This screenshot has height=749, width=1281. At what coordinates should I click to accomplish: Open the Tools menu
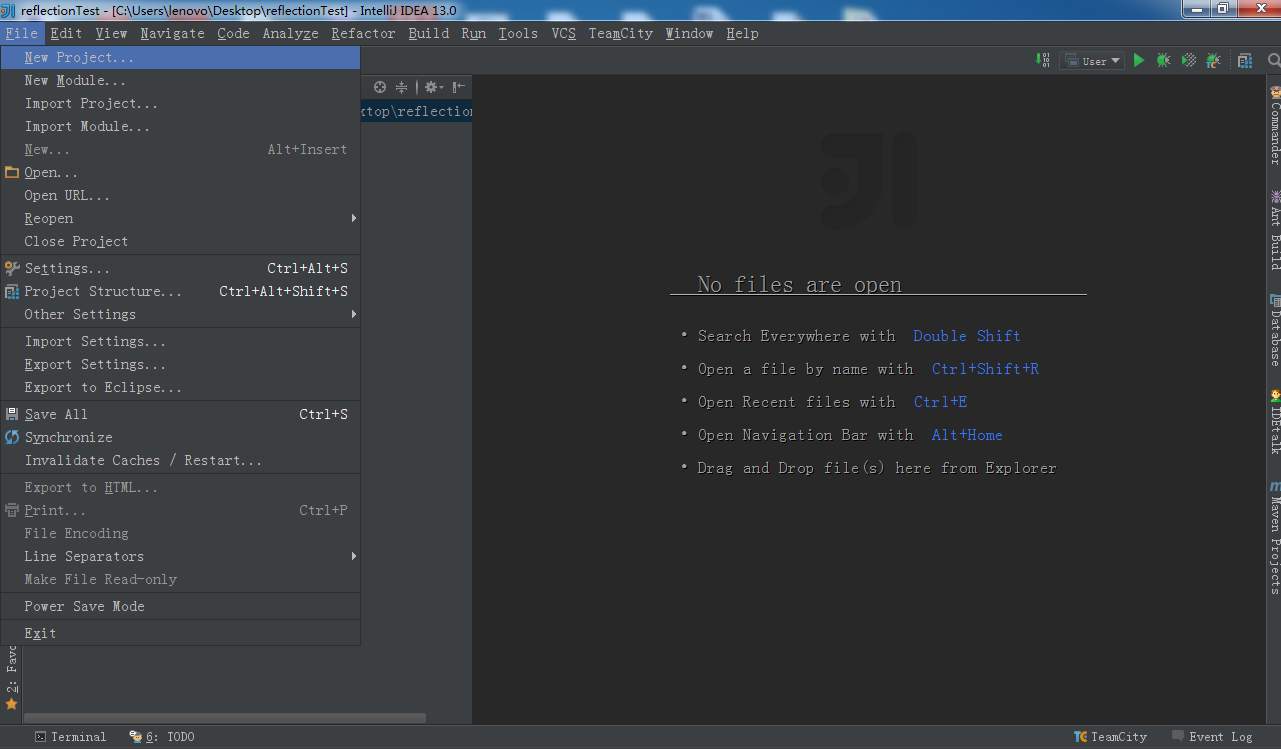point(518,33)
